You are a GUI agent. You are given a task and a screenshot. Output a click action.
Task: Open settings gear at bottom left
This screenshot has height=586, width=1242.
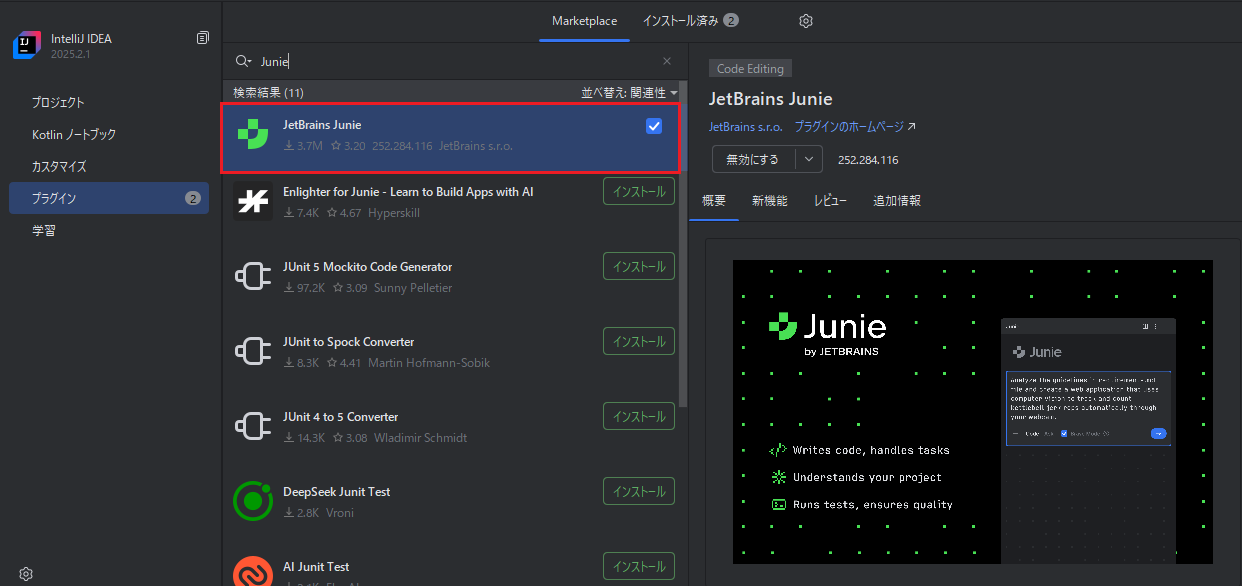point(26,574)
